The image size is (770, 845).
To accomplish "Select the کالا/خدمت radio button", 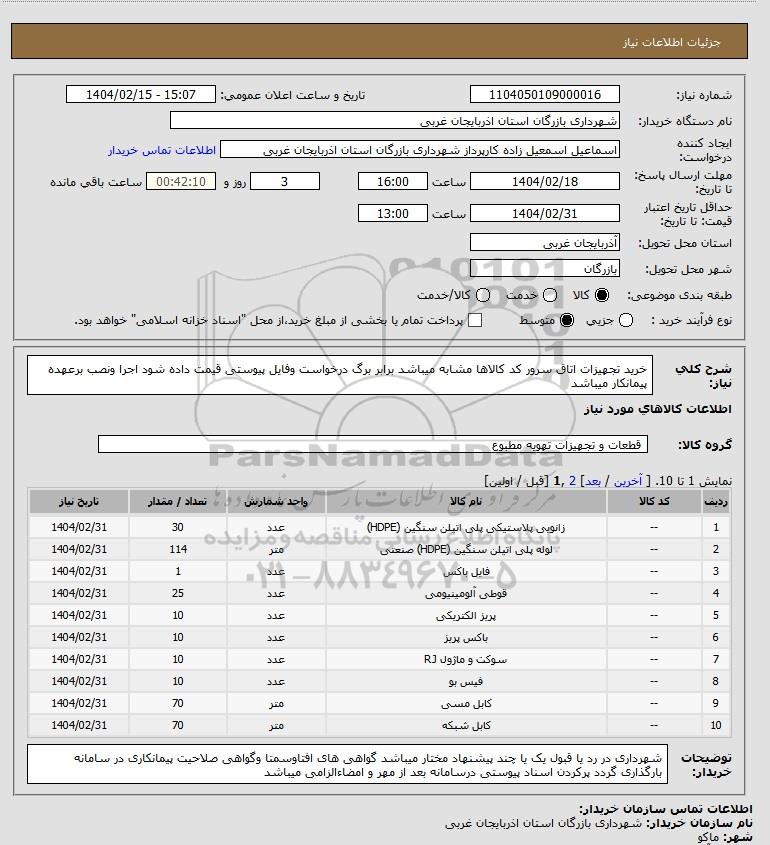I will pyautogui.click(x=483, y=295).
